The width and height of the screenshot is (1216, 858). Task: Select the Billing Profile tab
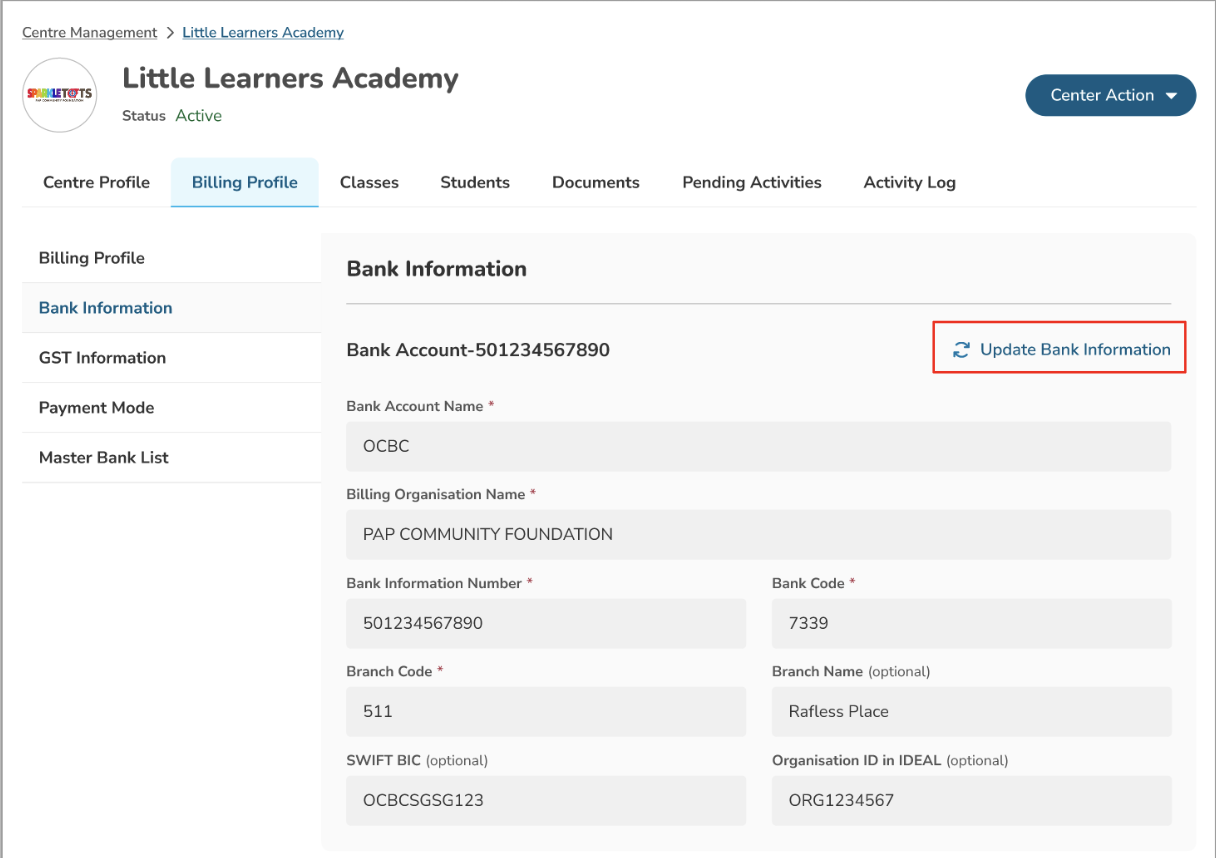point(245,182)
